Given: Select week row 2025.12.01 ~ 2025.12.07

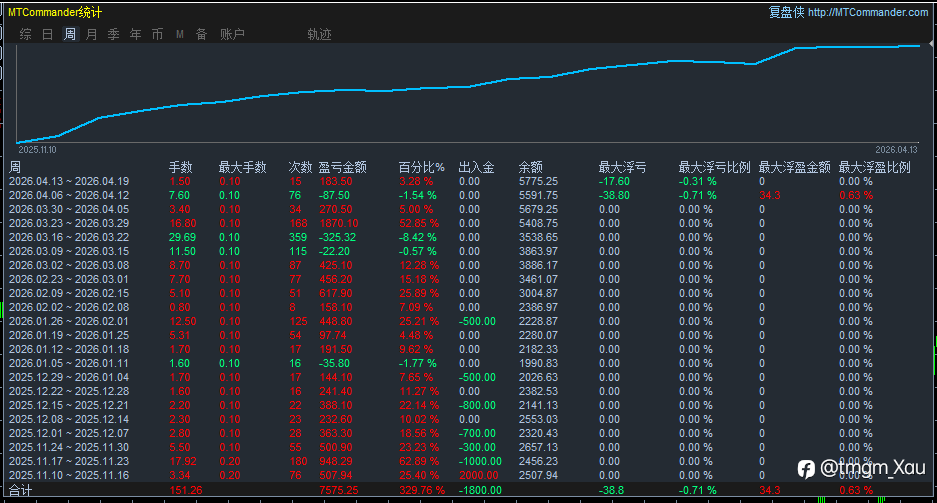Looking at the screenshot, I should pos(468,433).
